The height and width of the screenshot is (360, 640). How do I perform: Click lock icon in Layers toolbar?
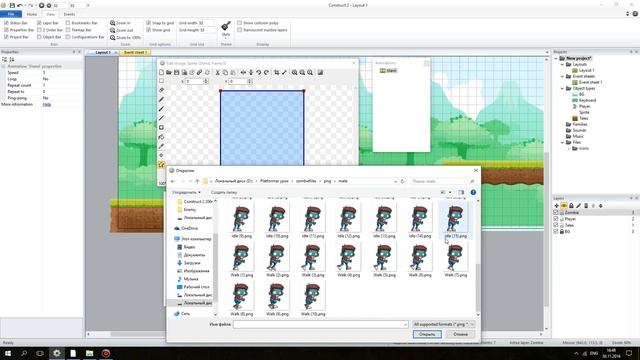click(x=571, y=206)
